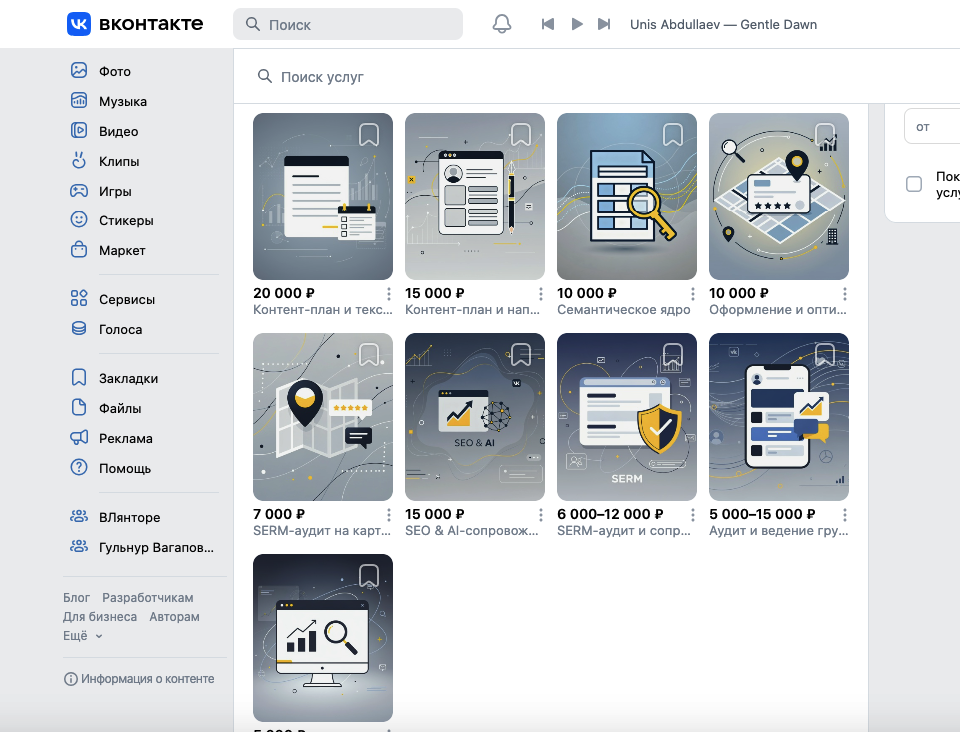Open the Музыка section icon
Viewport: 960px width, 732px height.
tap(79, 100)
